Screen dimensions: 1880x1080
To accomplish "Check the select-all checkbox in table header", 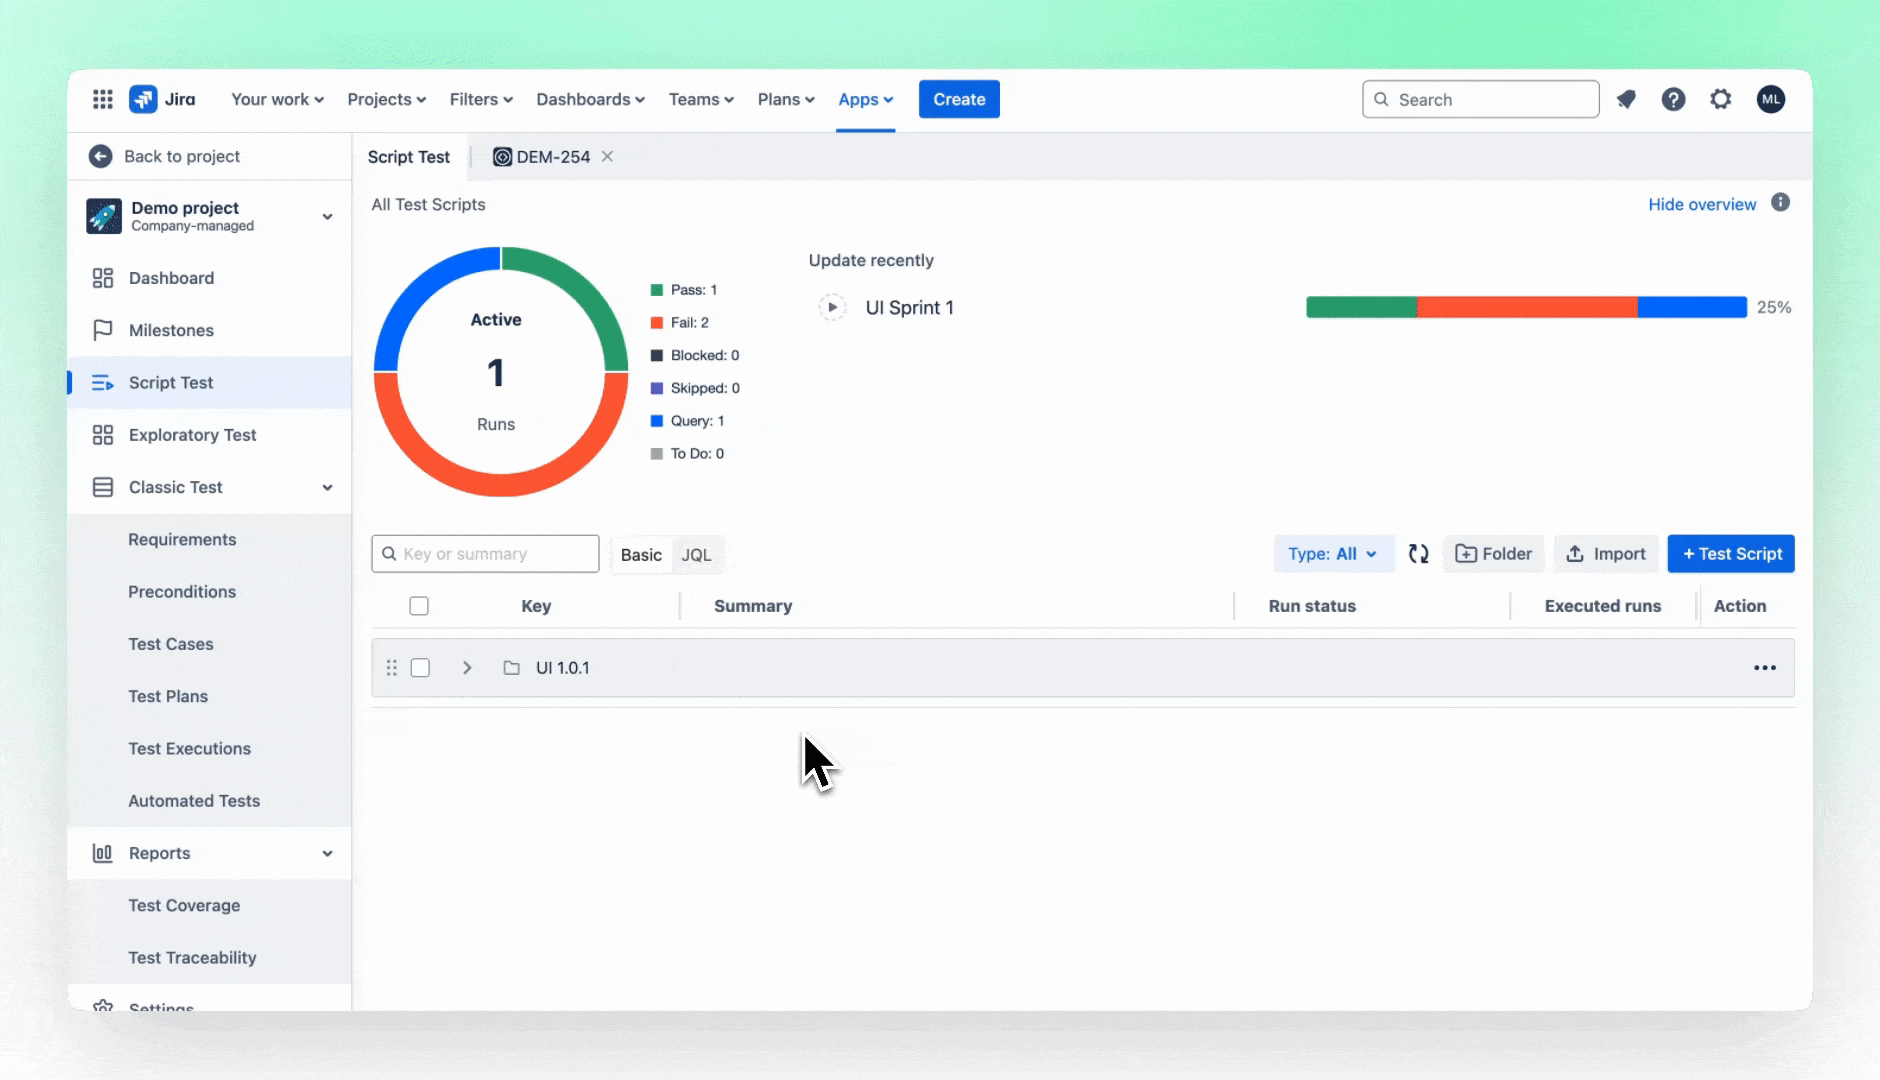I will [x=419, y=605].
